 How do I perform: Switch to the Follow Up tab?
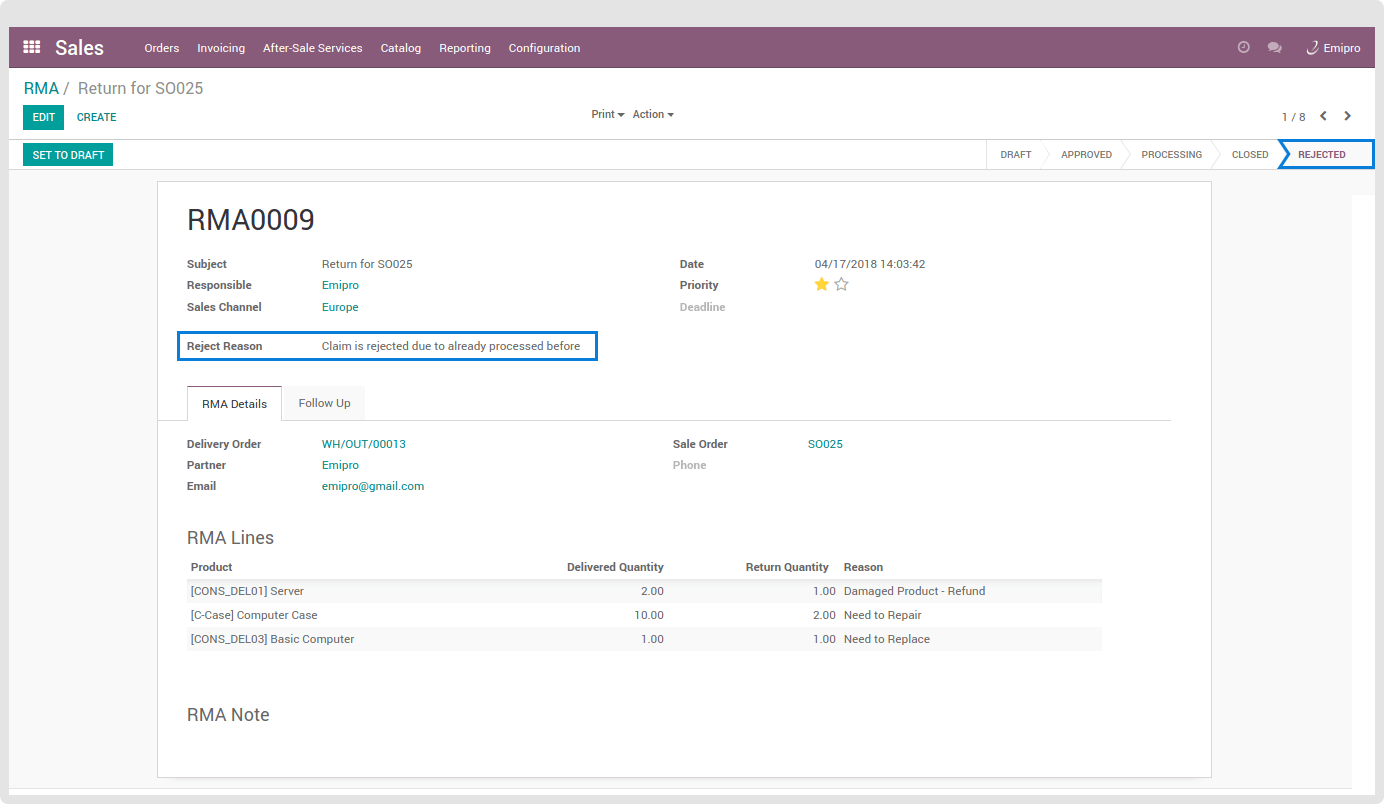click(x=324, y=403)
